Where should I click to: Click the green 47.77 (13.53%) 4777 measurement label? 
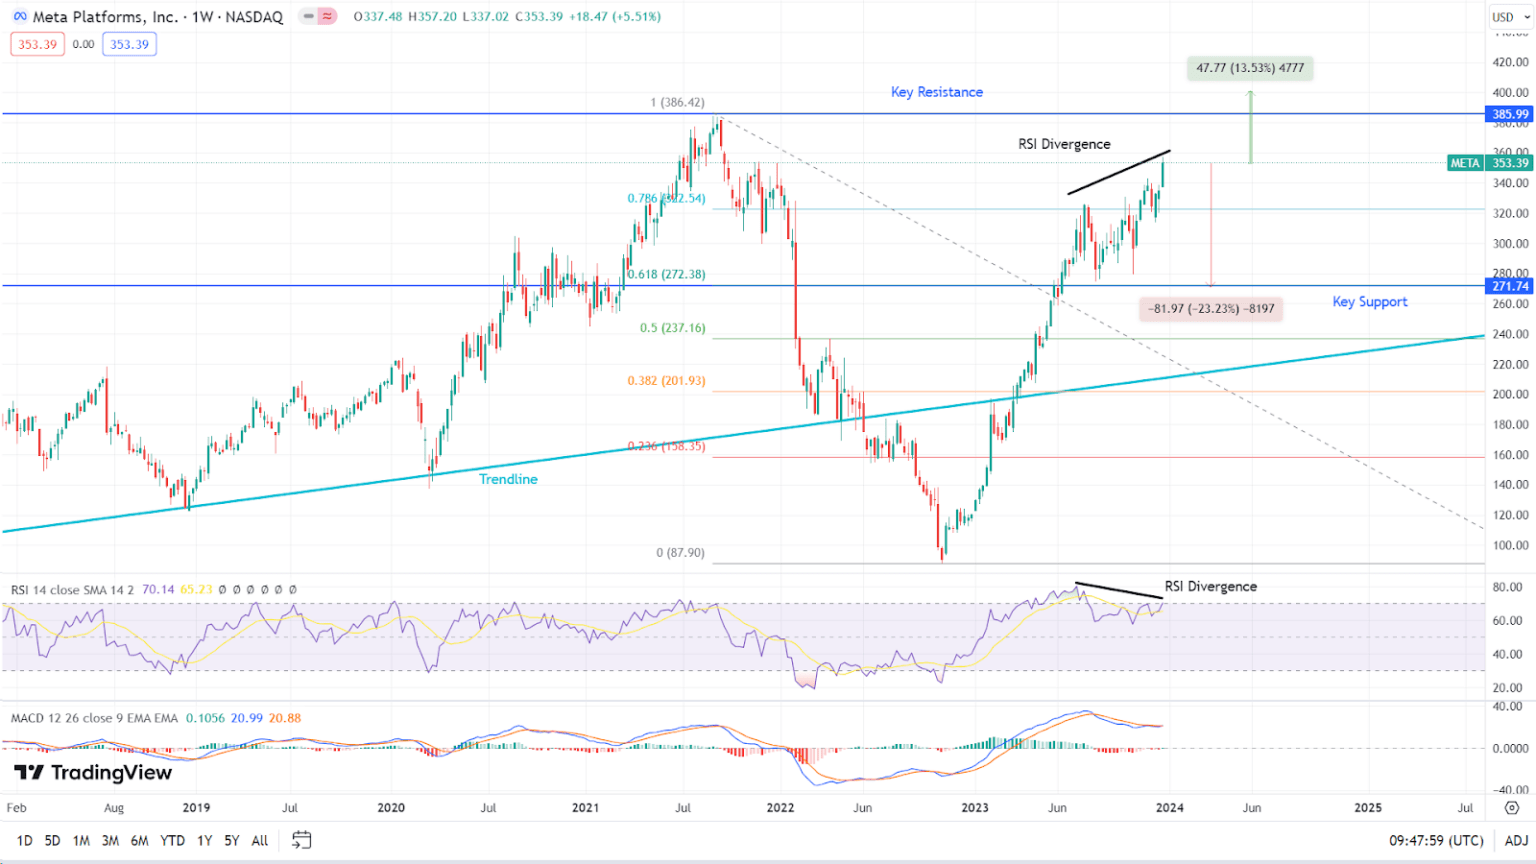click(x=1250, y=68)
